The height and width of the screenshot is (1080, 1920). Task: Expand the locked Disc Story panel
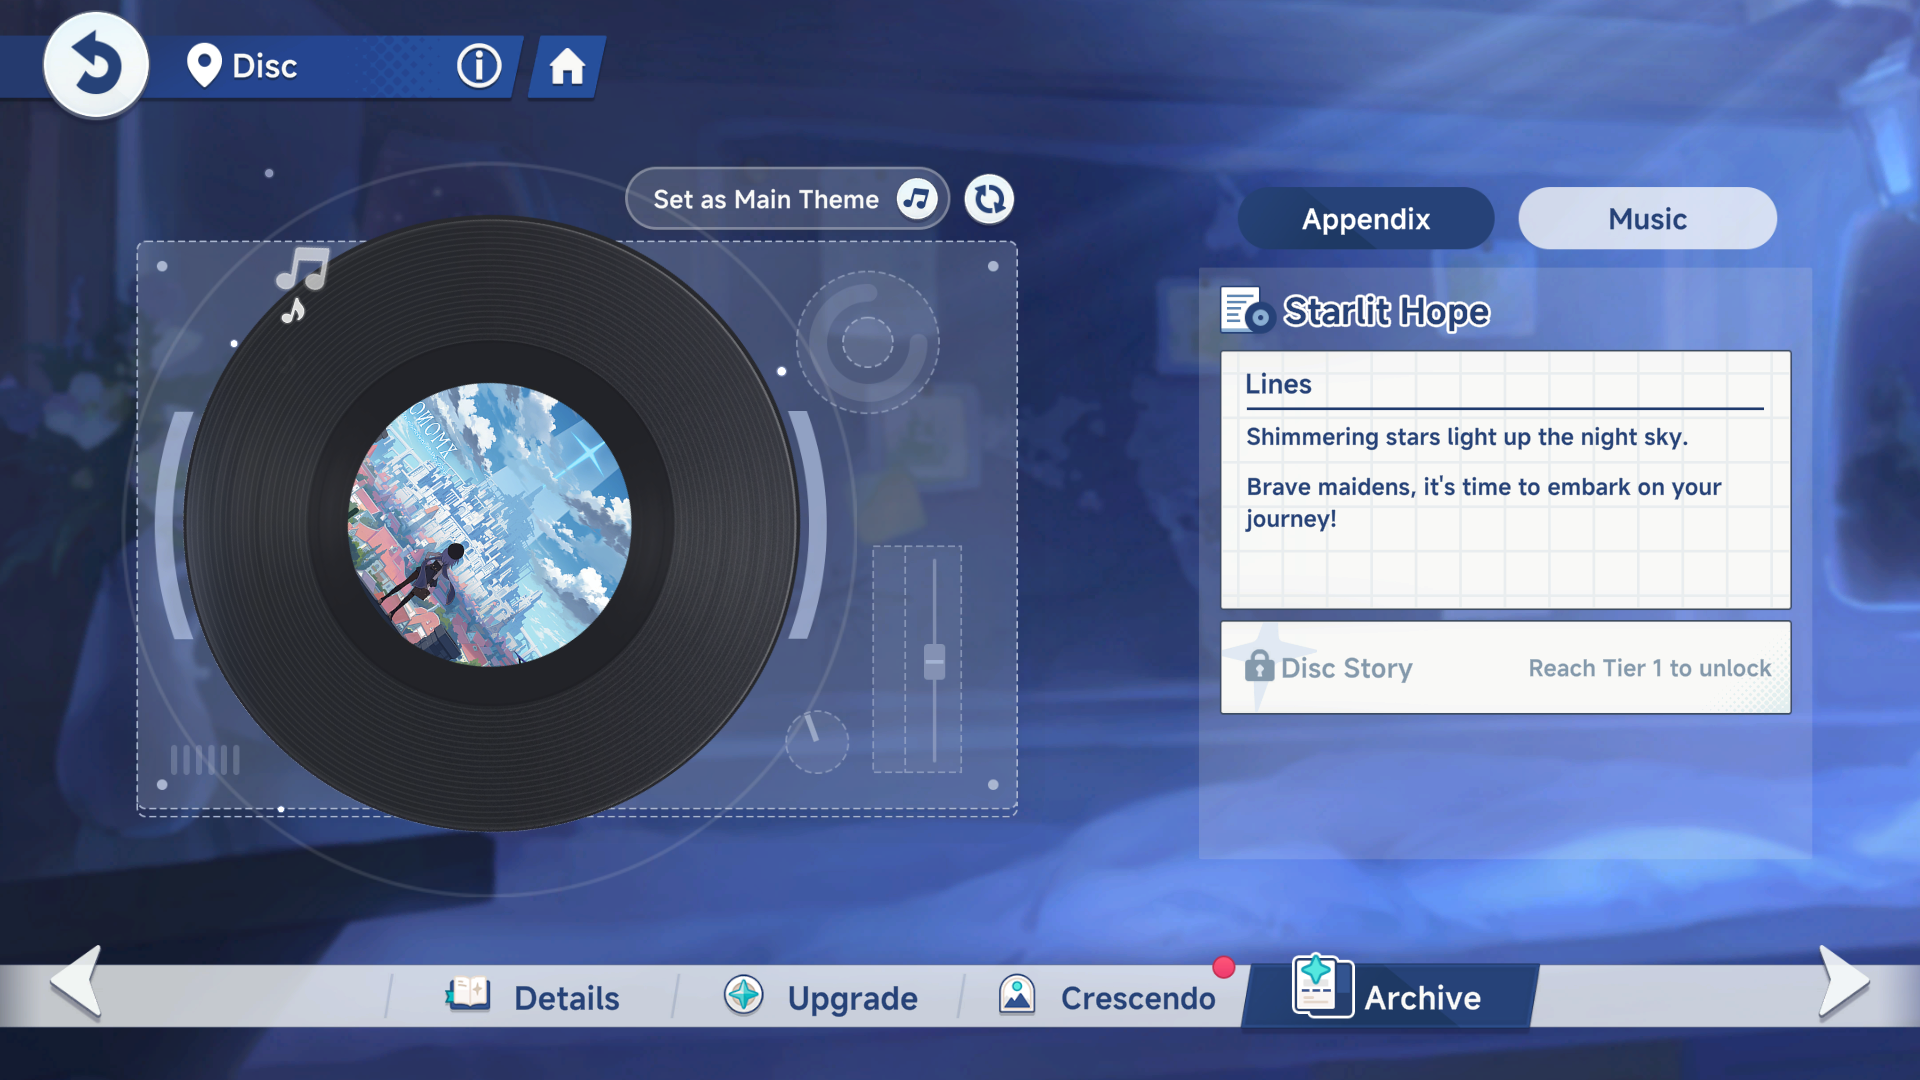pyautogui.click(x=1505, y=667)
